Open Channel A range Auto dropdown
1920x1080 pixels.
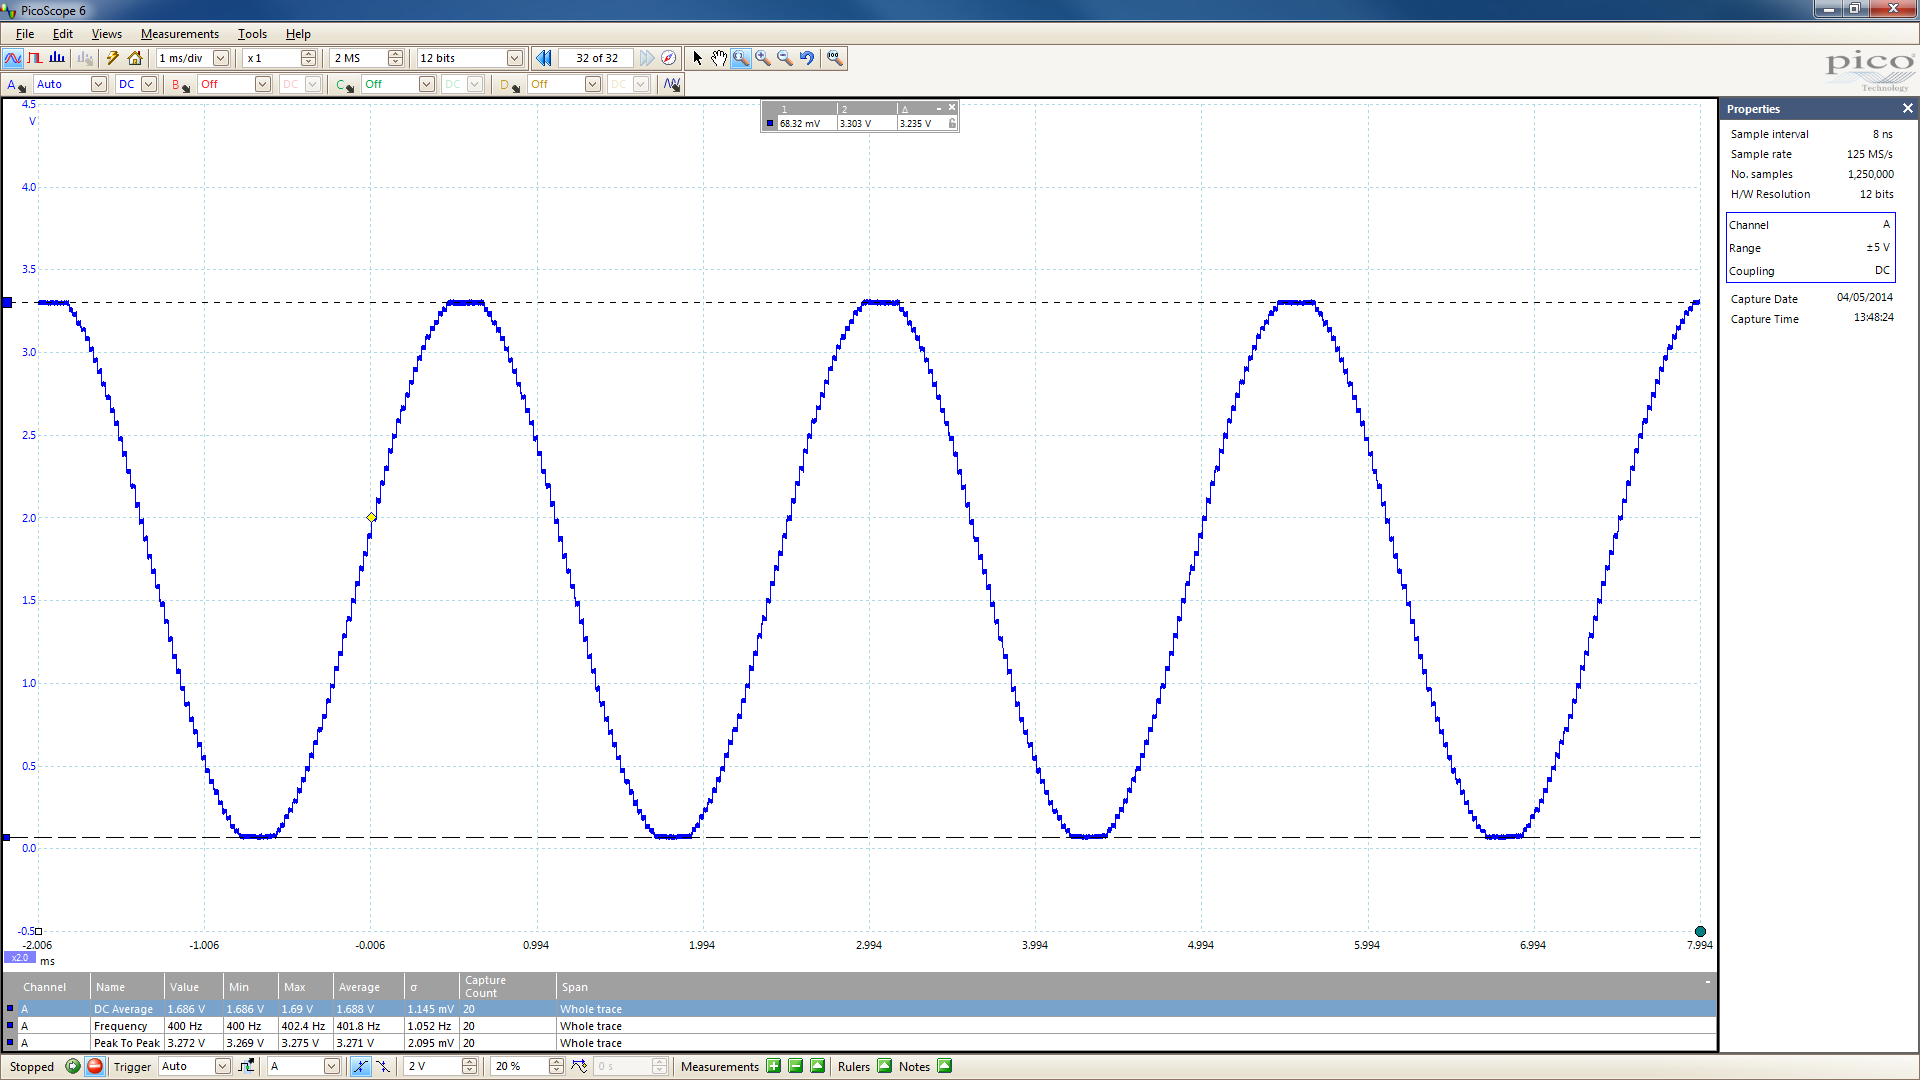coord(98,85)
